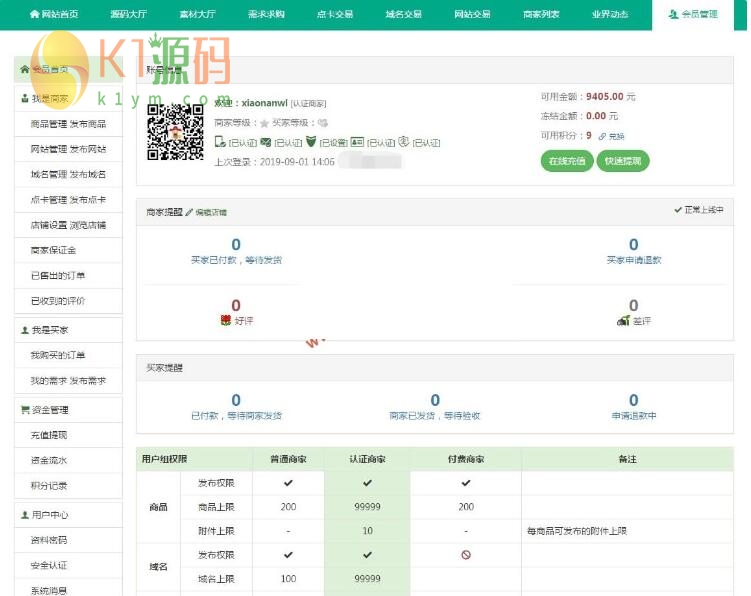Click the account QR code image
This screenshot has width=751, height=596.
click(x=175, y=132)
